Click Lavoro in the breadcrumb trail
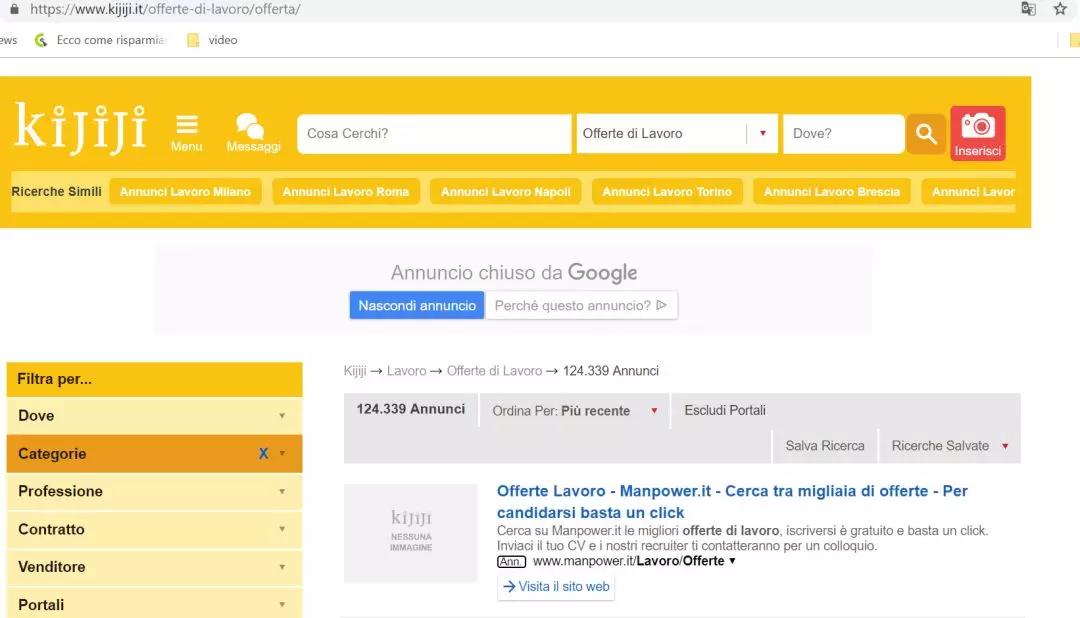The height and width of the screenshot is (618, 1080). pyautogui.click(x=406, y=371)
